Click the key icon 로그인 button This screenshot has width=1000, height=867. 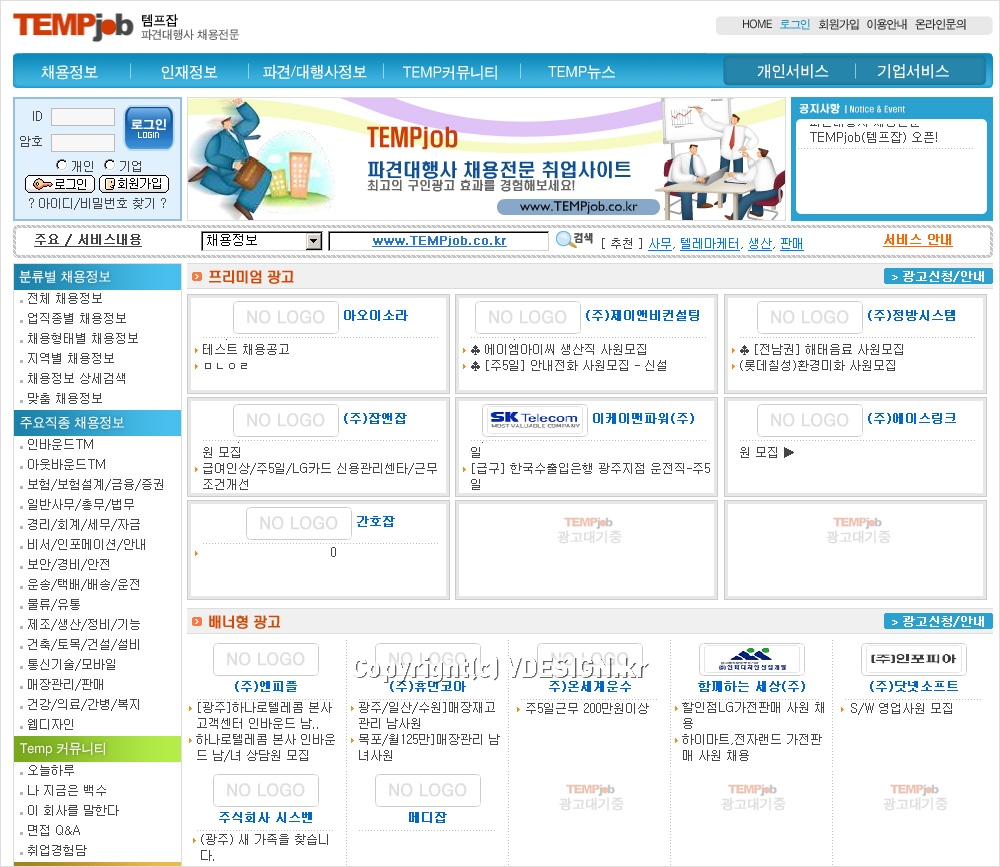[60, 184]
